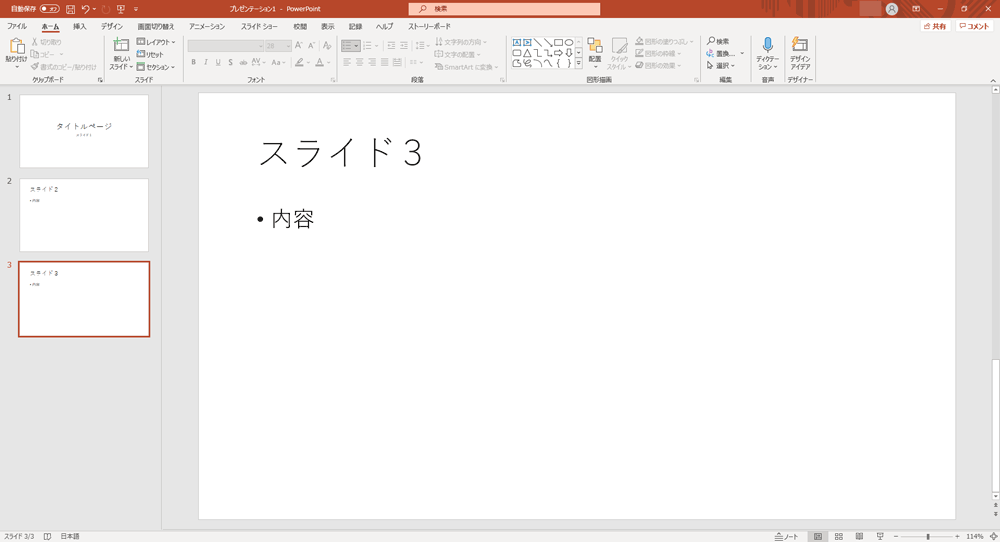1000x542 pixels.
Task: Open the File (ファイル) tab
Action: [17, 27]
